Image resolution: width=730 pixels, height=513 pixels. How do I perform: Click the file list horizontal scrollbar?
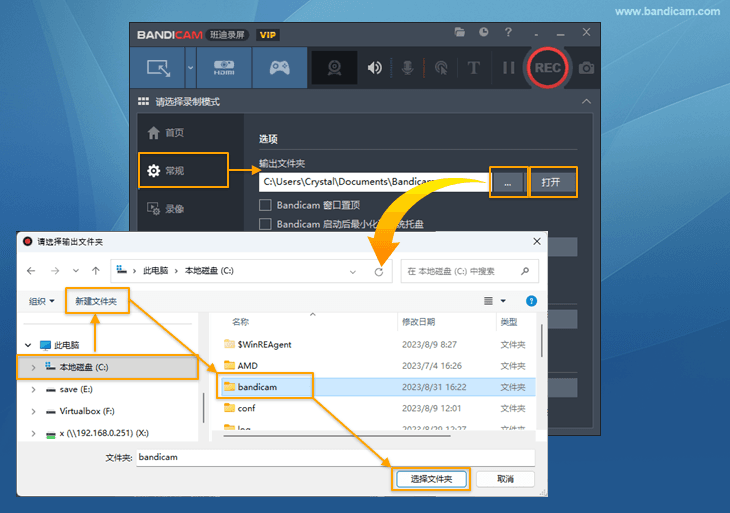pyautogui.click(x=337, y=436)
